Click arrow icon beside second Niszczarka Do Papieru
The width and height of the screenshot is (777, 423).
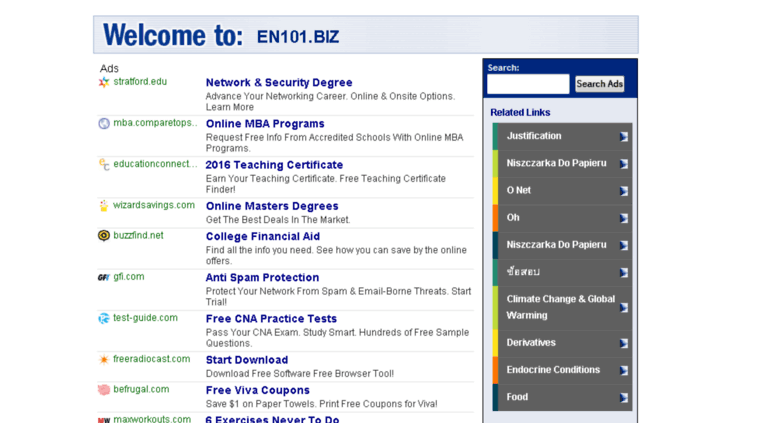623,246
